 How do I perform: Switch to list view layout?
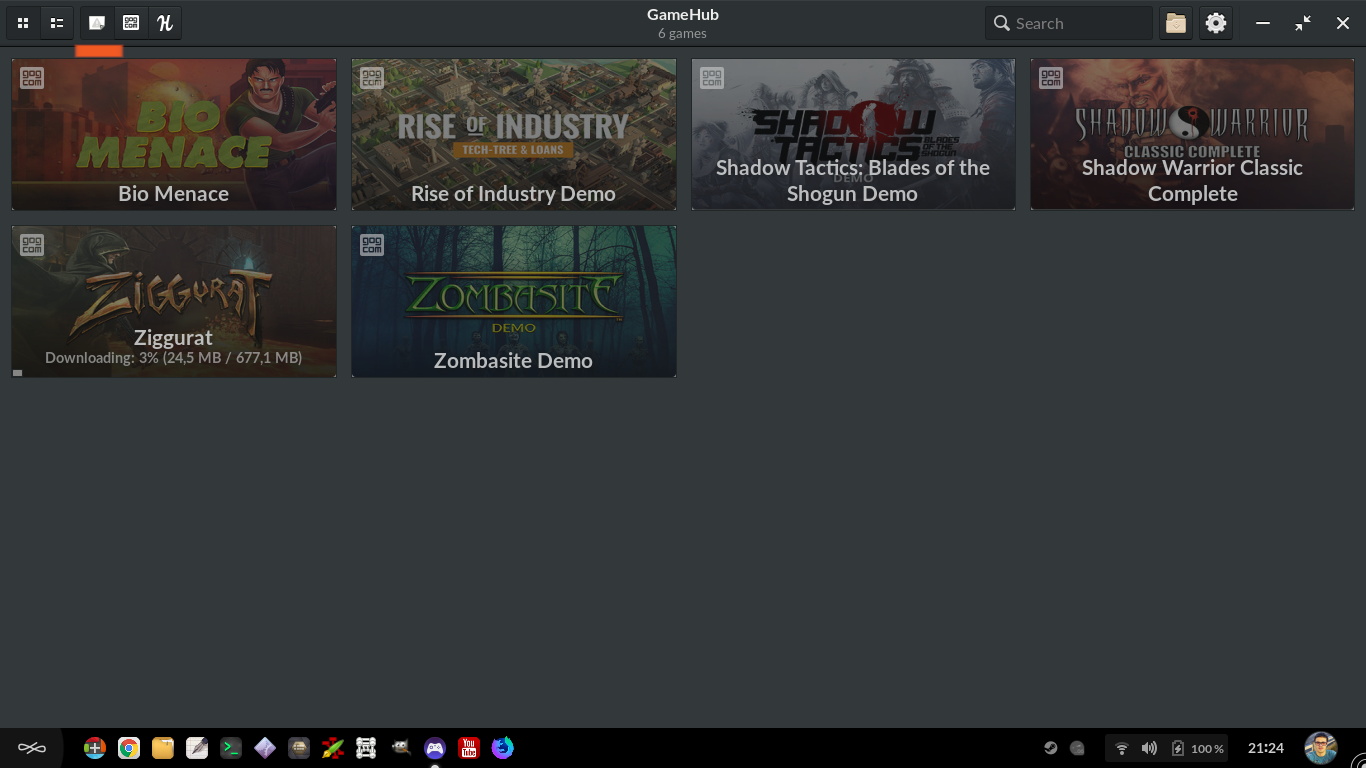[57, 23]
